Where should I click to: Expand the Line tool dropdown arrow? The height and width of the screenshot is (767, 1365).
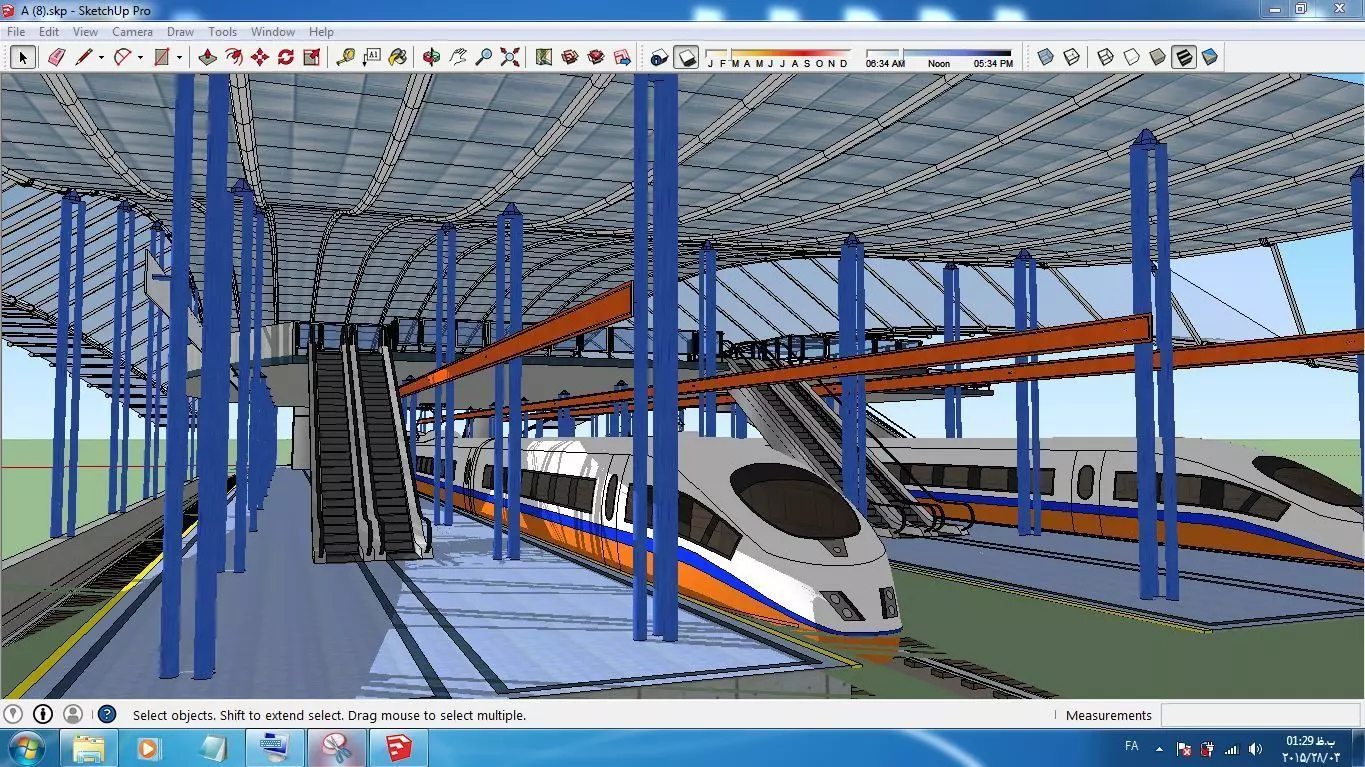point(101,57)
